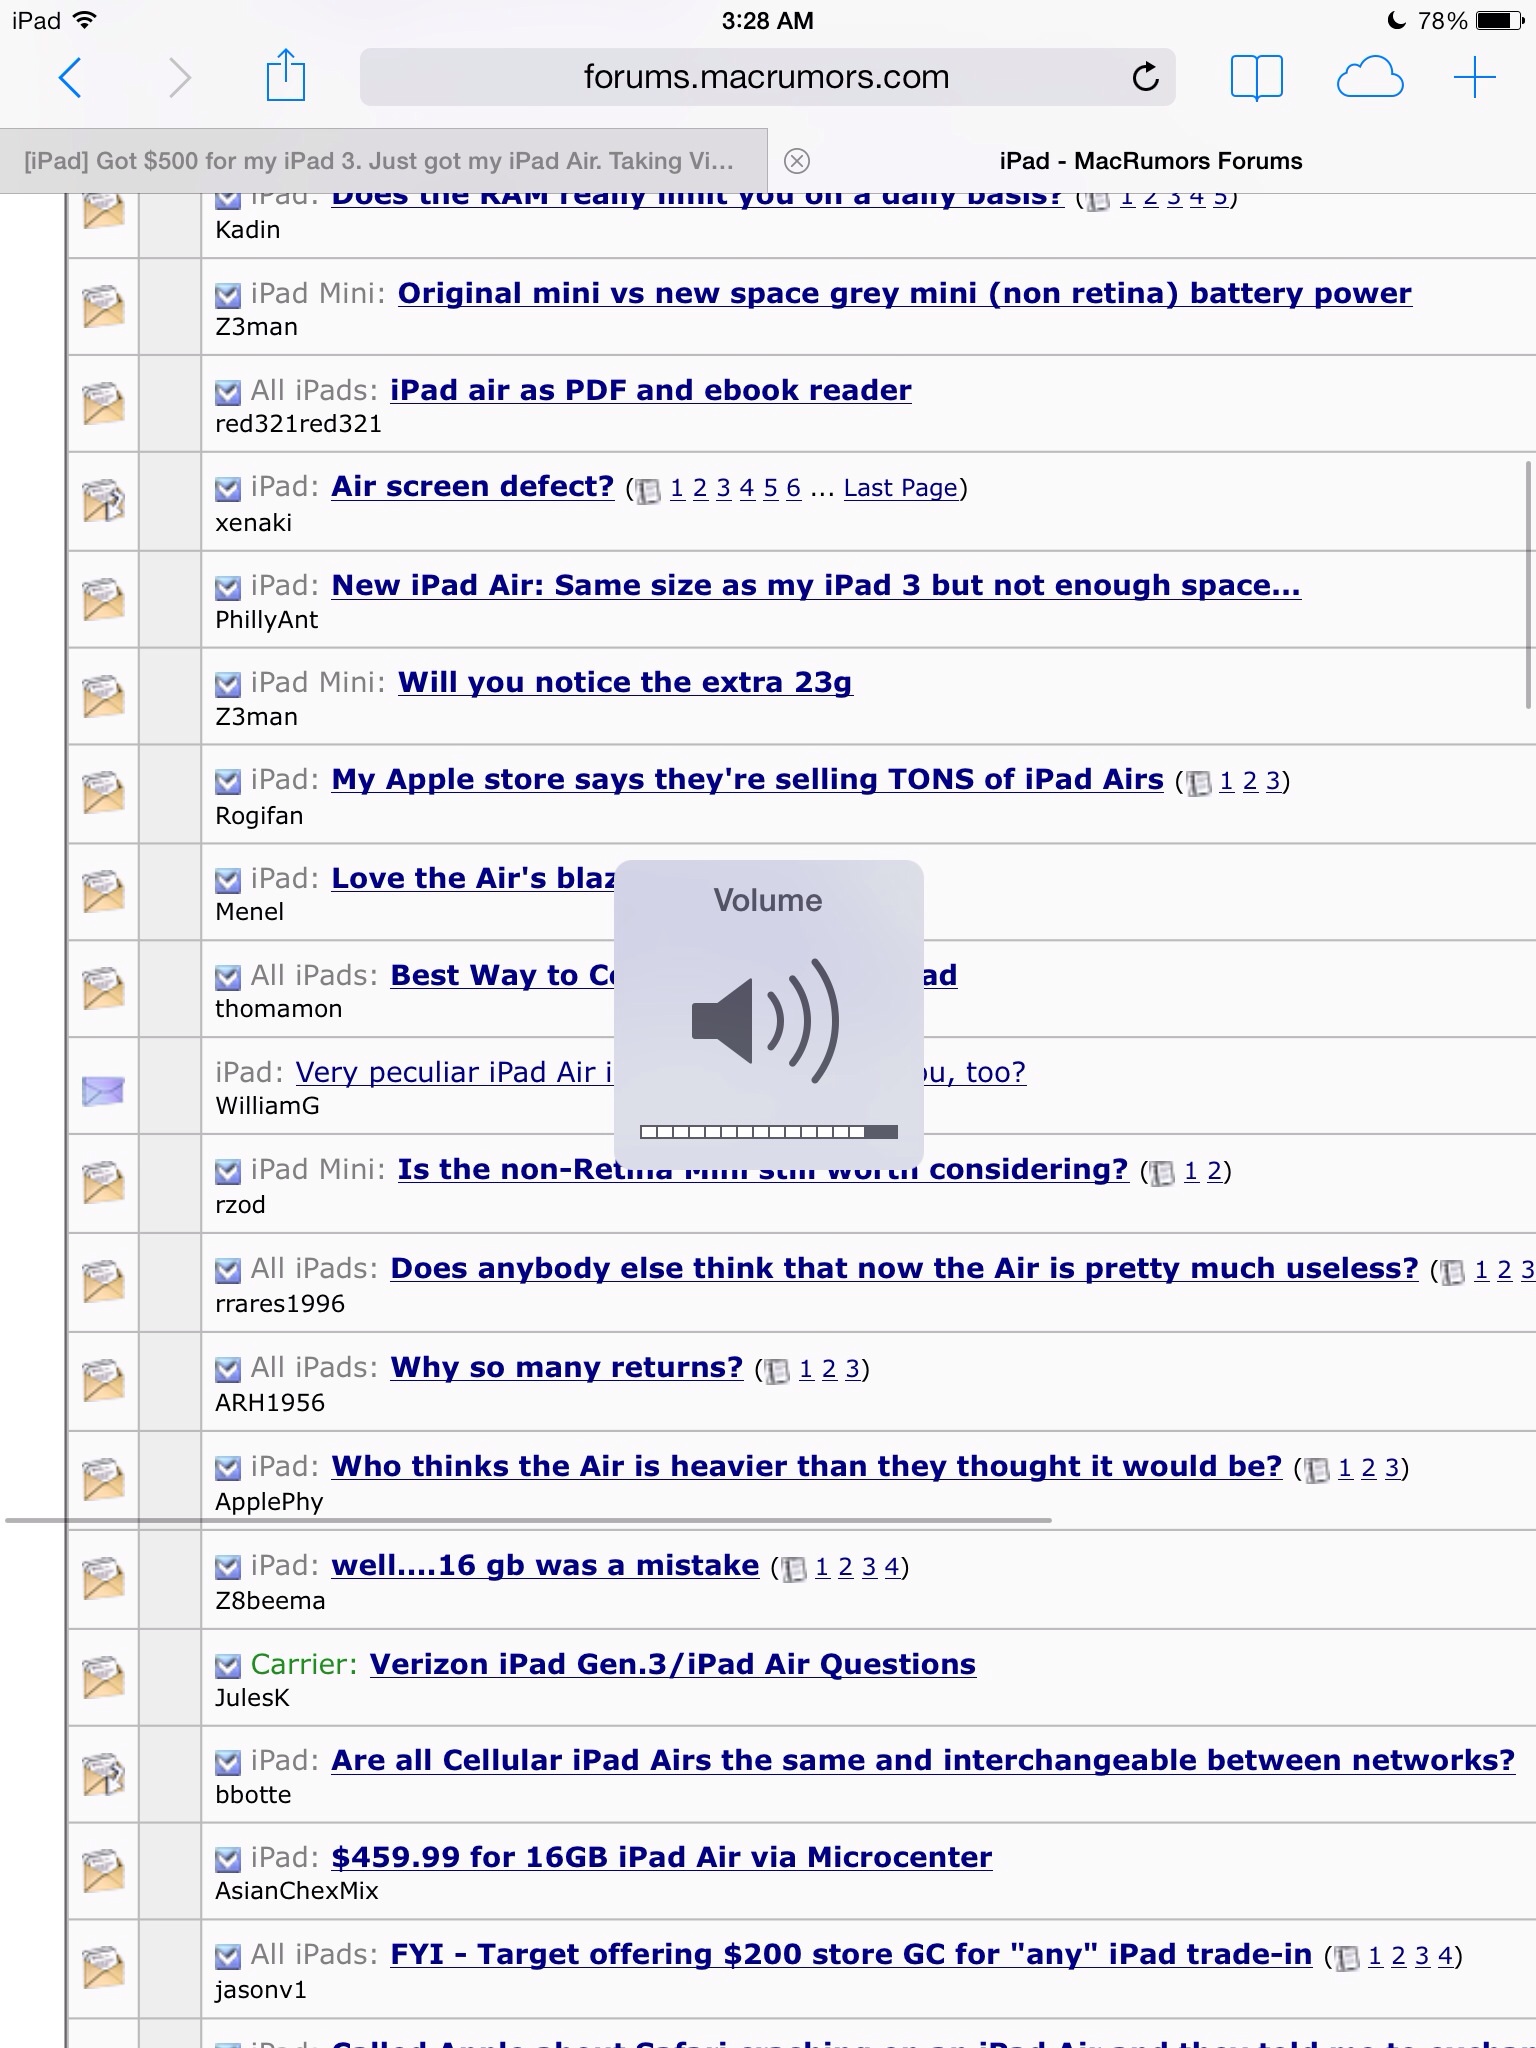
Task: Open page 1 of 'FYI - Target offering' thread
Action: [x=1375, y=1956]
